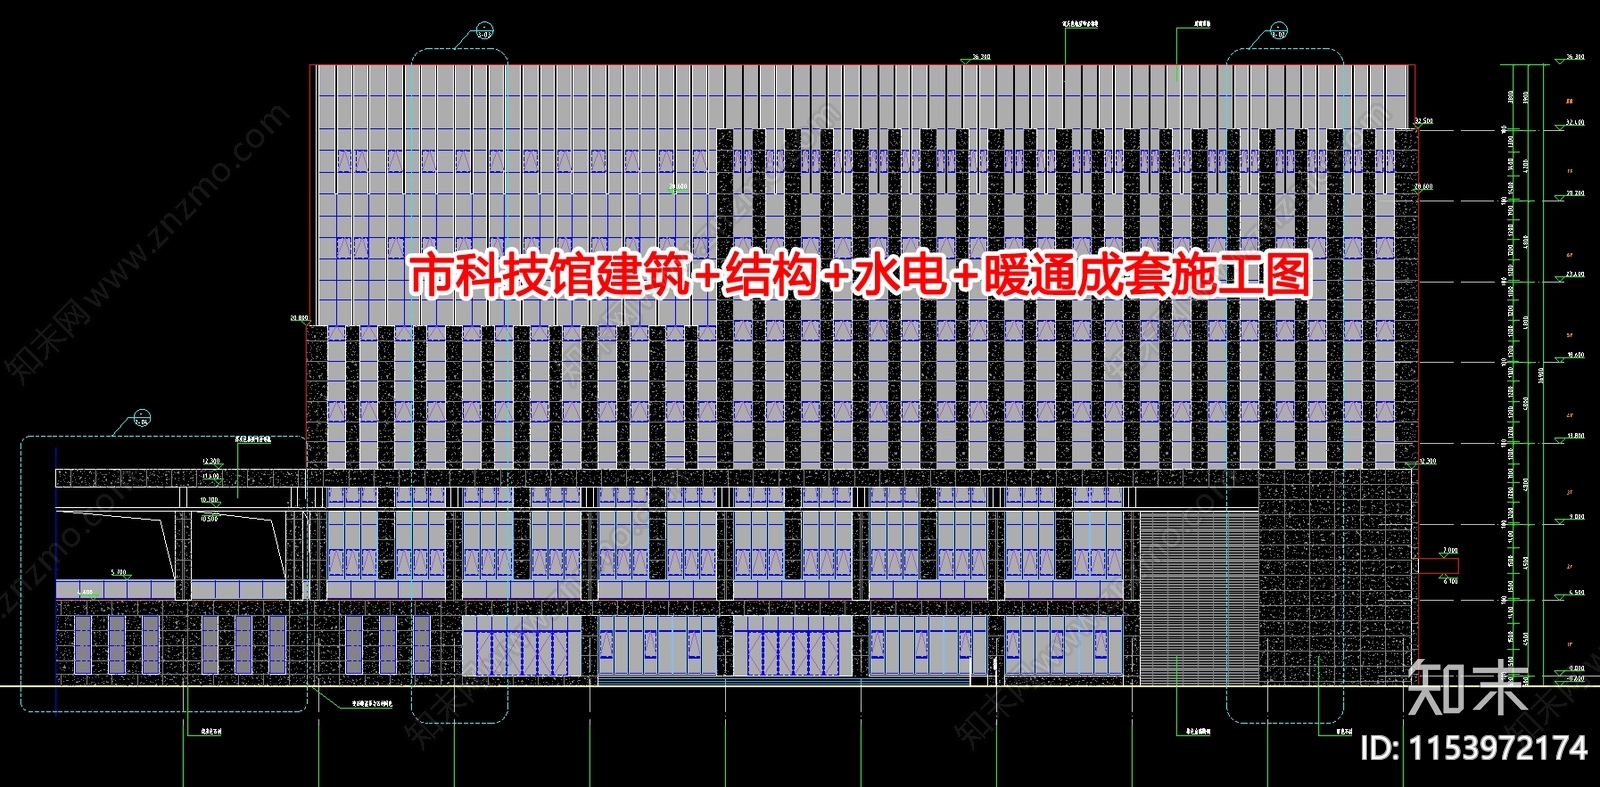Click the 36.300 top elevation label
Viewport: 1600px width, 787px height.
pos(981,57)
